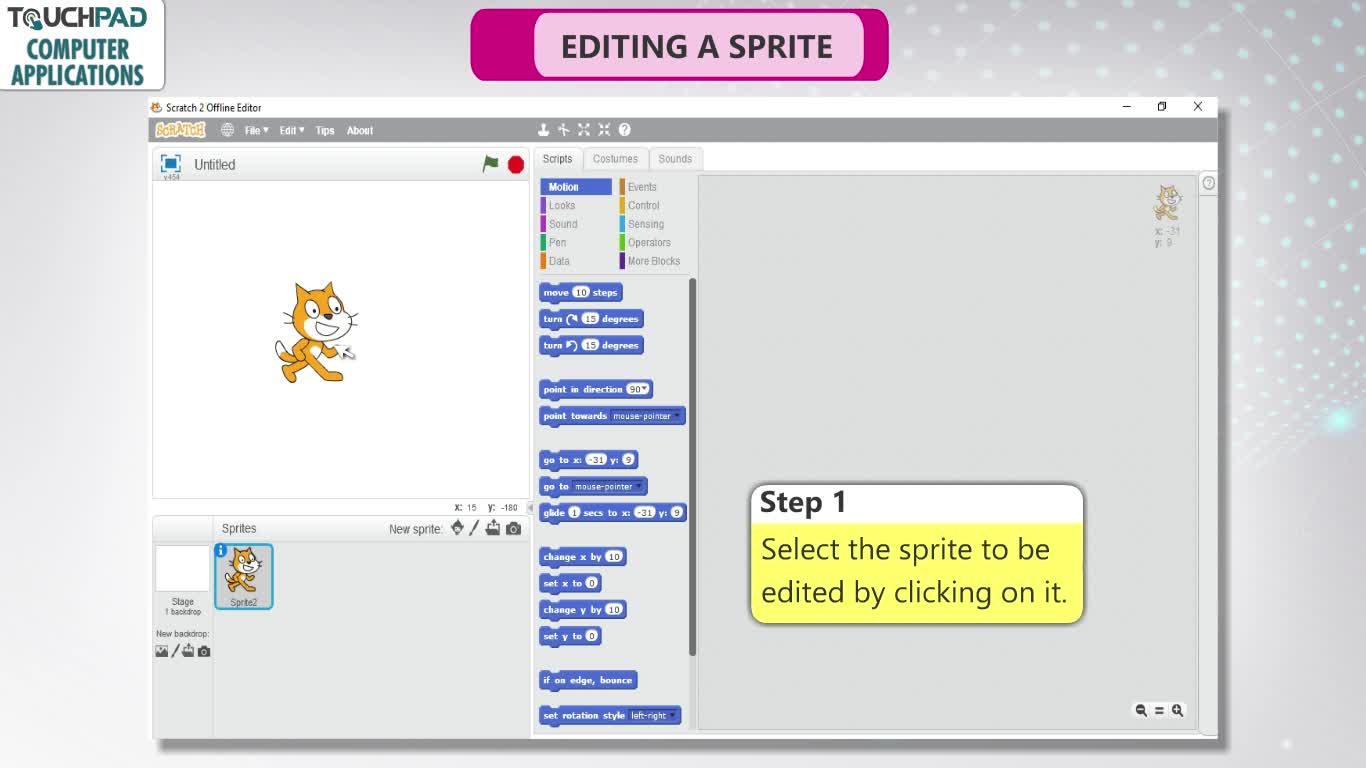Open the help panel question mark at right
Image resolution: width=1366 pixels, height=768 pixels.
[x=1208, y=183]
